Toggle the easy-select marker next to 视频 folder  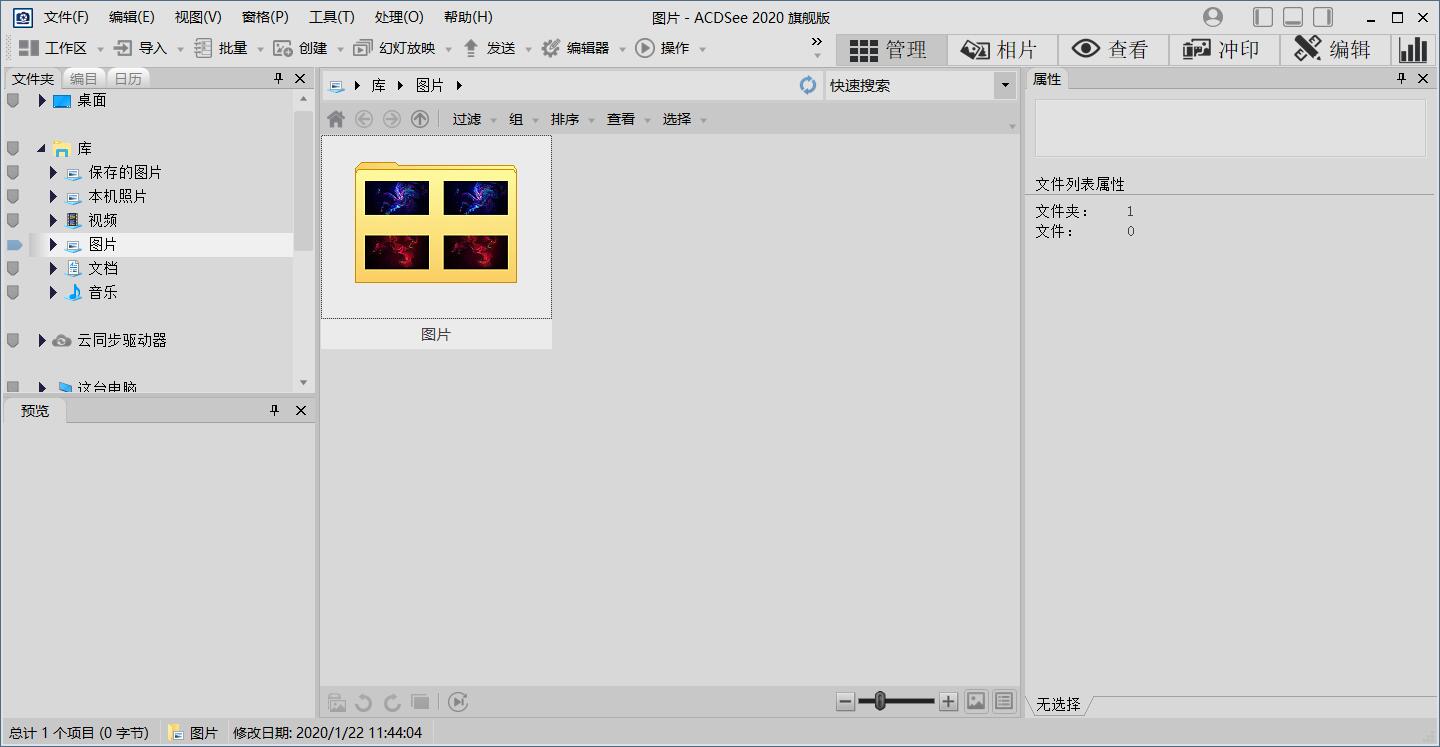click(x=13, y=220)
